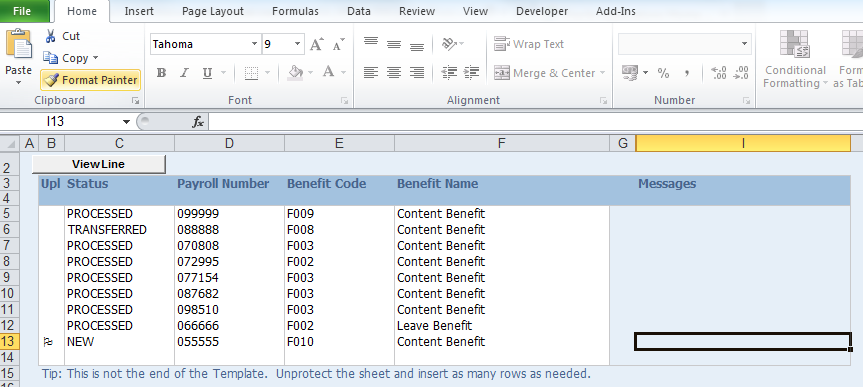
Task: Apply cell borders icon
Action: pos(252,73)
